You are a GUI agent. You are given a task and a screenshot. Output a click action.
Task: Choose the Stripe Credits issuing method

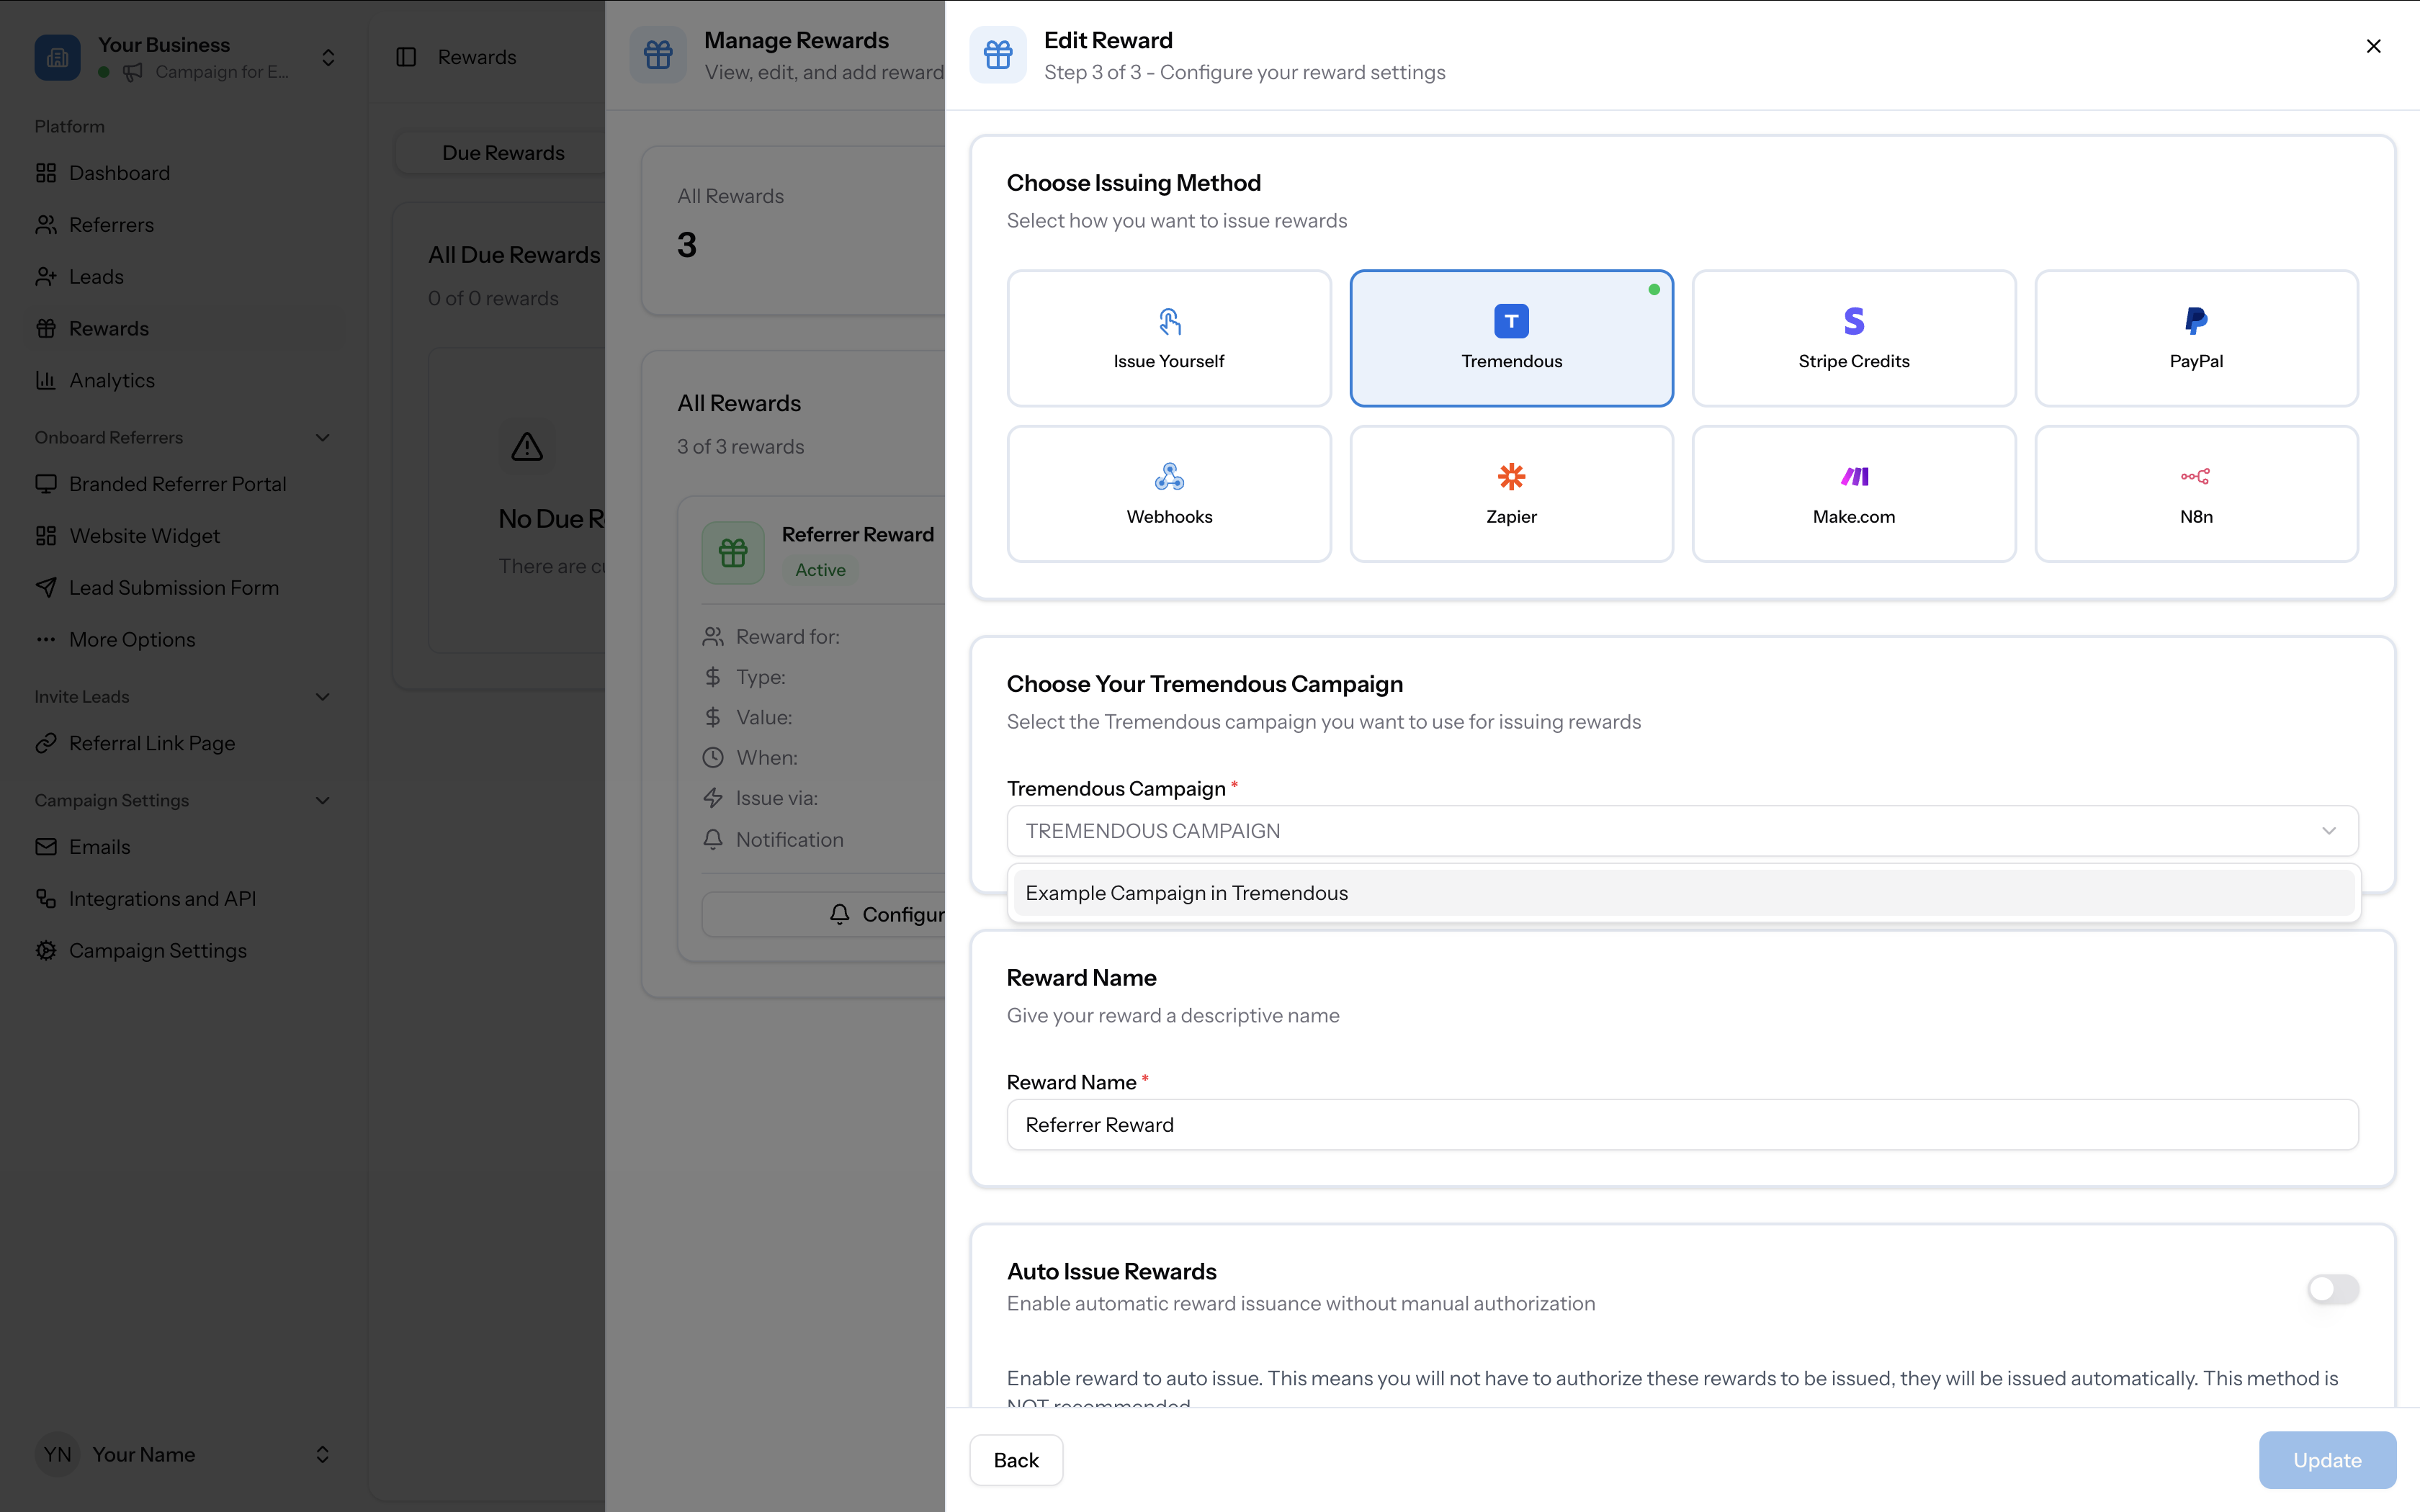[x=1853, y=338]
